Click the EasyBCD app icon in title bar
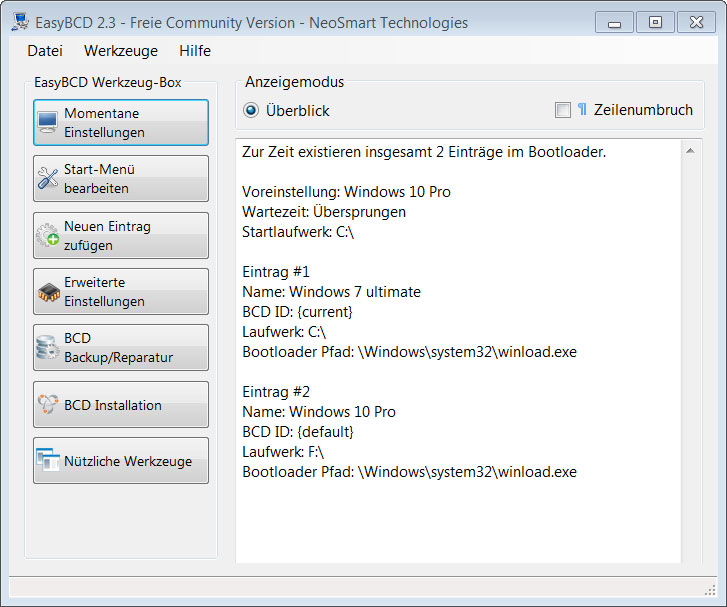Screen dimensions: 727x607 [x=21, y=22]
